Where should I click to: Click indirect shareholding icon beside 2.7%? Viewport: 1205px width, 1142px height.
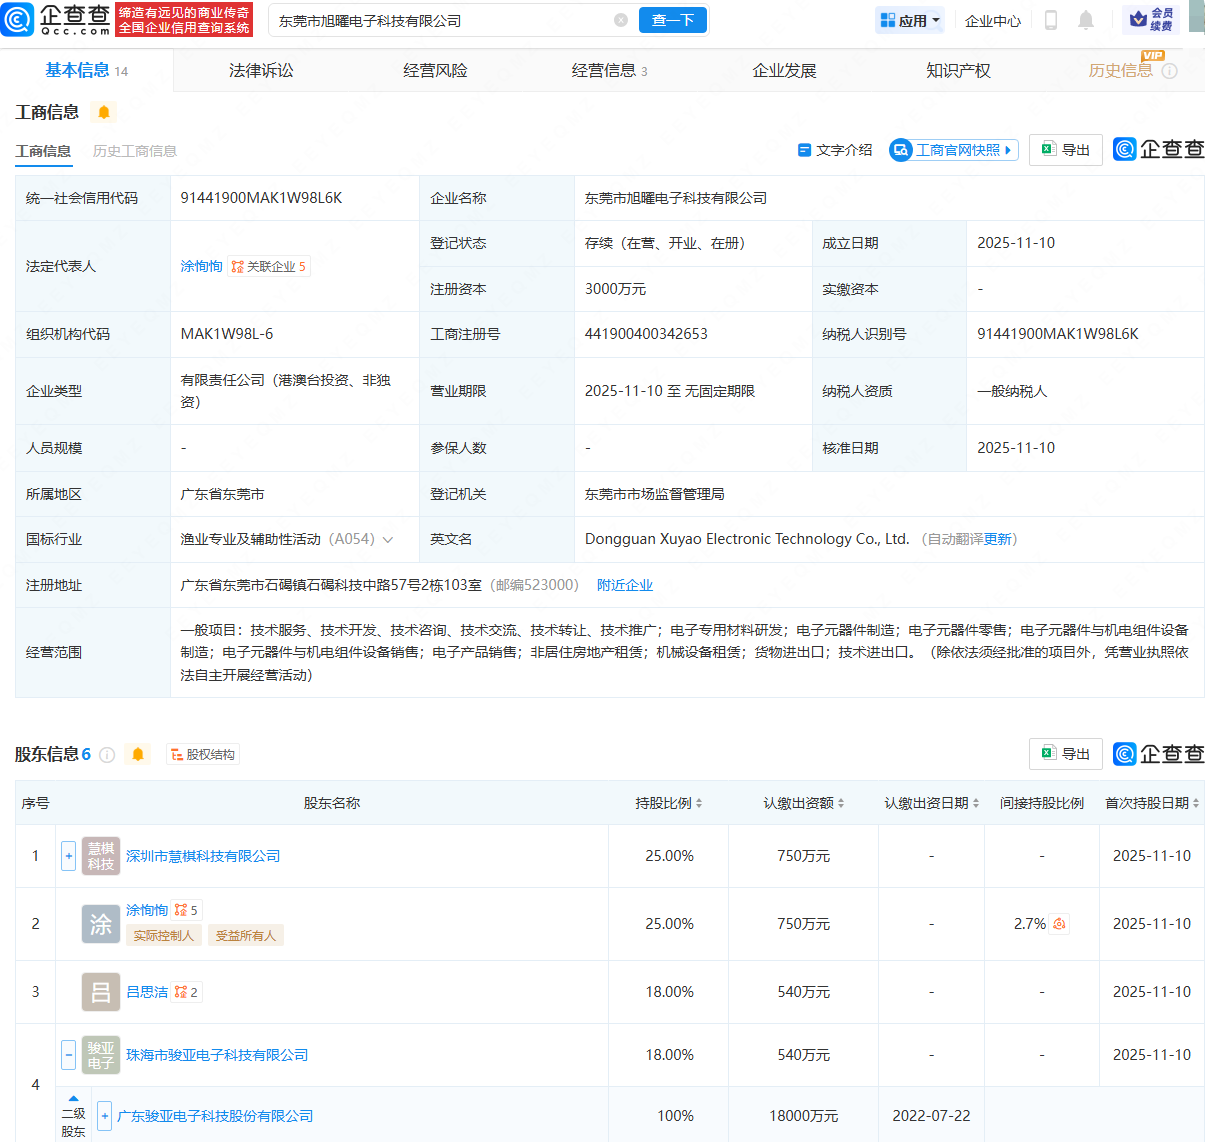click(x=1059, y=924)
